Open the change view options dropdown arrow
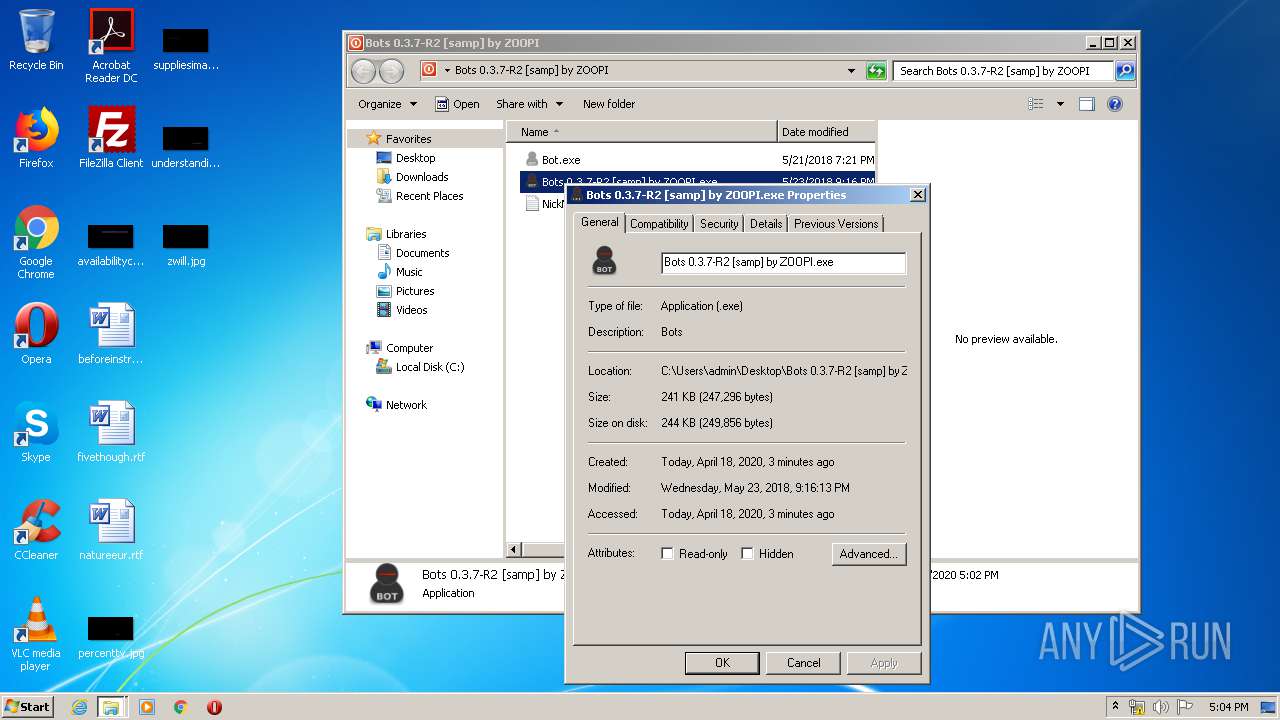The image size is (1280, 720). [x=1060, y=104]
